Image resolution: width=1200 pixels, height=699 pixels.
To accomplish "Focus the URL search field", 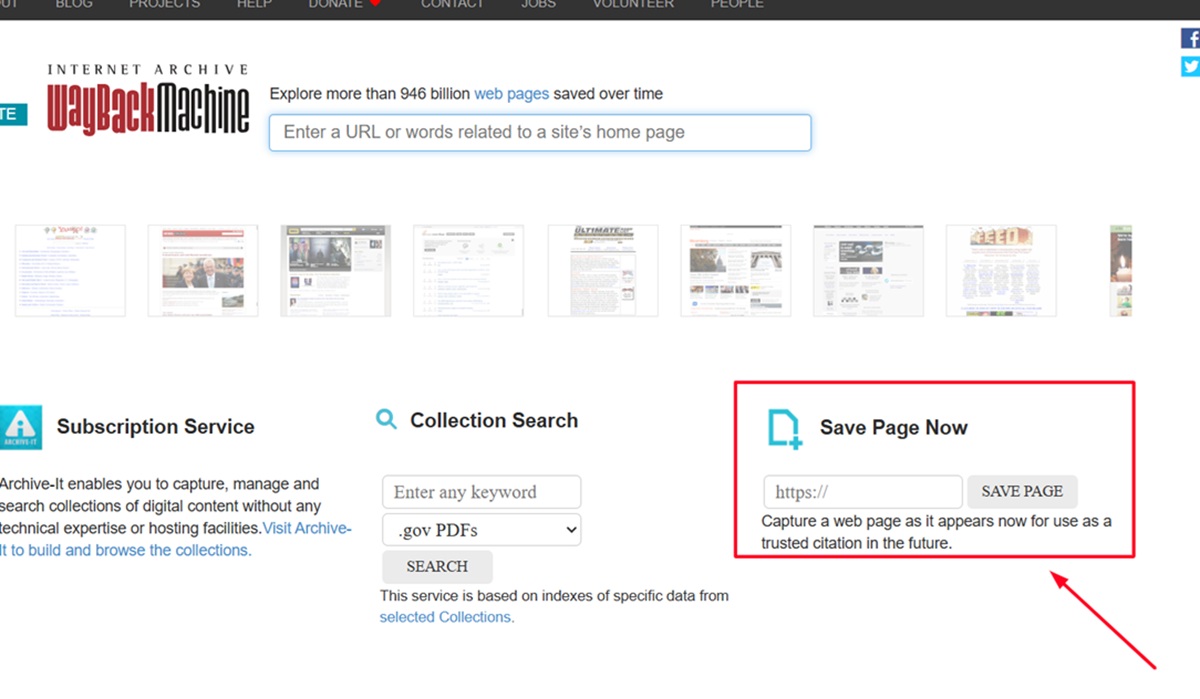I will 540,131.
